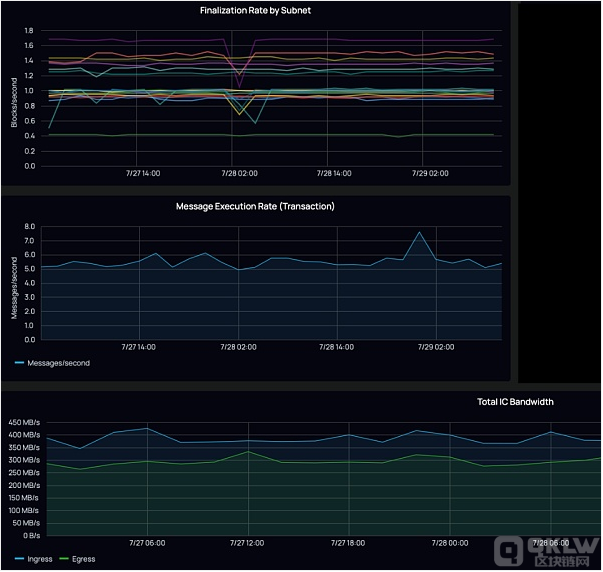Screen dimensions: 603x572
Task: Click '7/28 02:00' label under message execution chart
Action: pyautogui.click(x=238, y=347)
